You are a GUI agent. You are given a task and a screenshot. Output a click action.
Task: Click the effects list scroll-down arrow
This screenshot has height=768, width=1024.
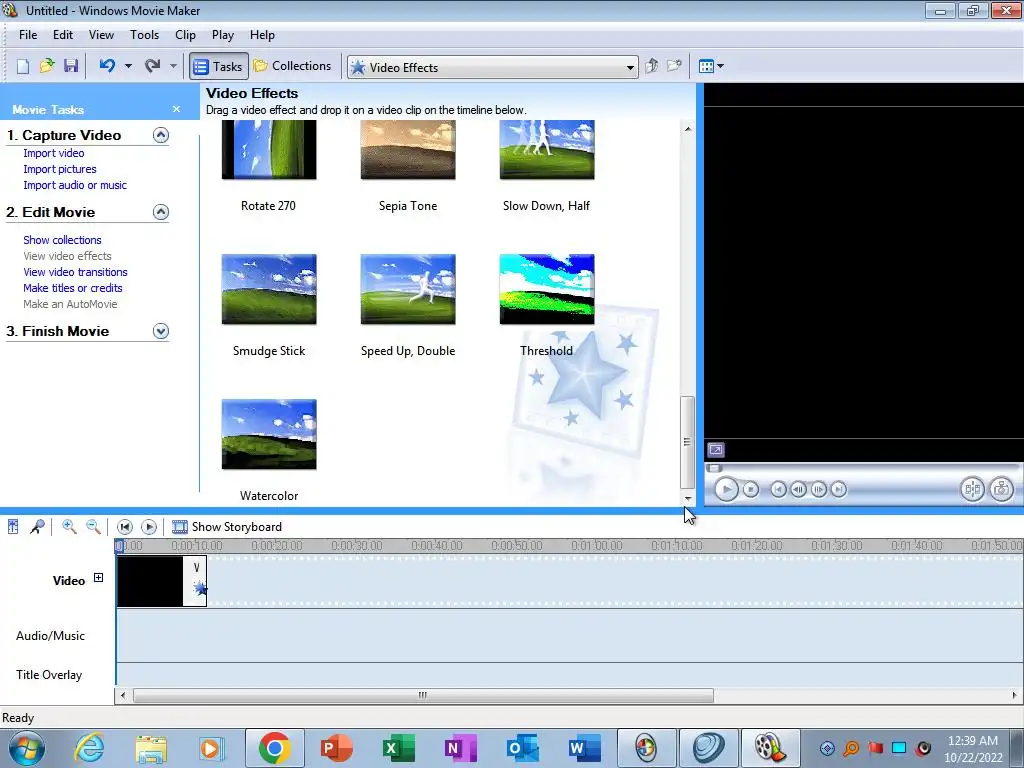click(x=688, y=499)
